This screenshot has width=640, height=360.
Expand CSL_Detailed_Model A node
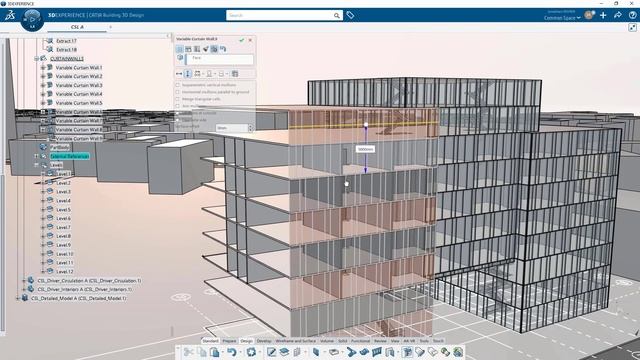pos(18,298)
